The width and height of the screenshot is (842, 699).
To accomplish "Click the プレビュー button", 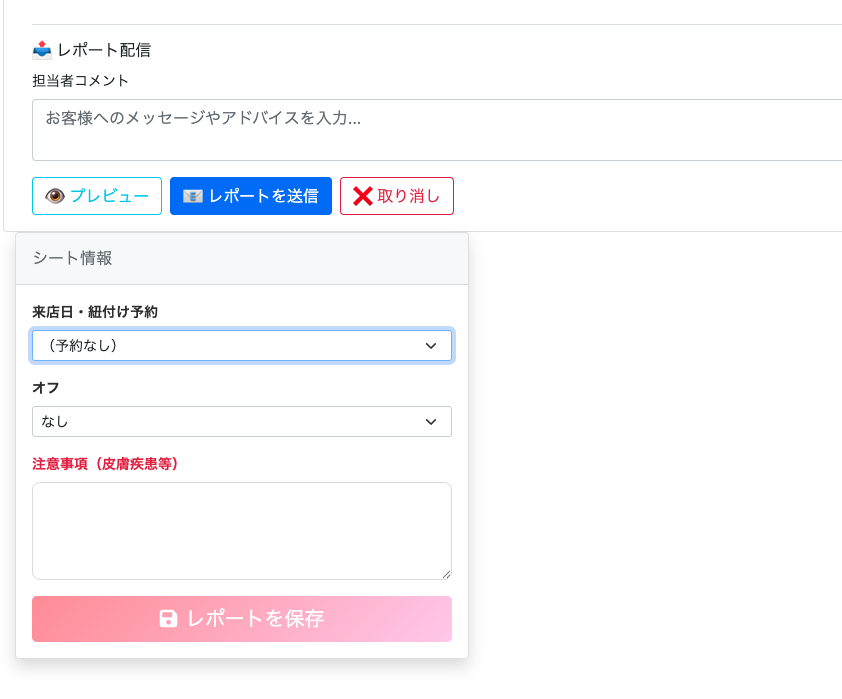I will [97, 196].
